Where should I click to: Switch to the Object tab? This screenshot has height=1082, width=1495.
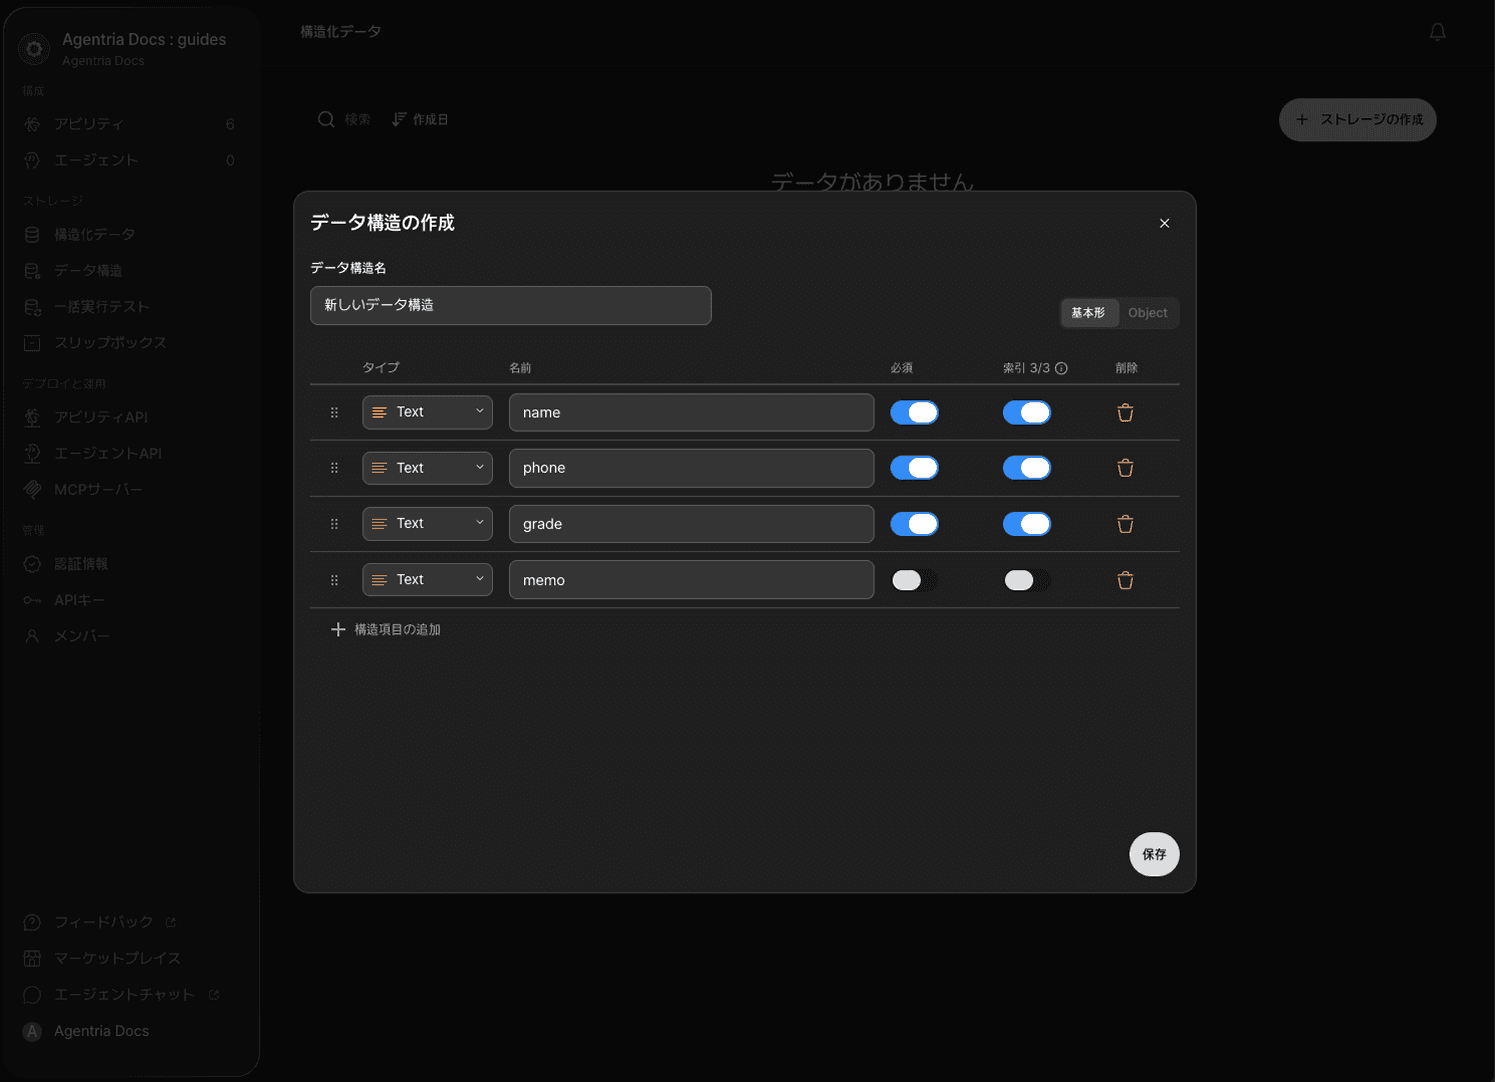pos(1148,313)
